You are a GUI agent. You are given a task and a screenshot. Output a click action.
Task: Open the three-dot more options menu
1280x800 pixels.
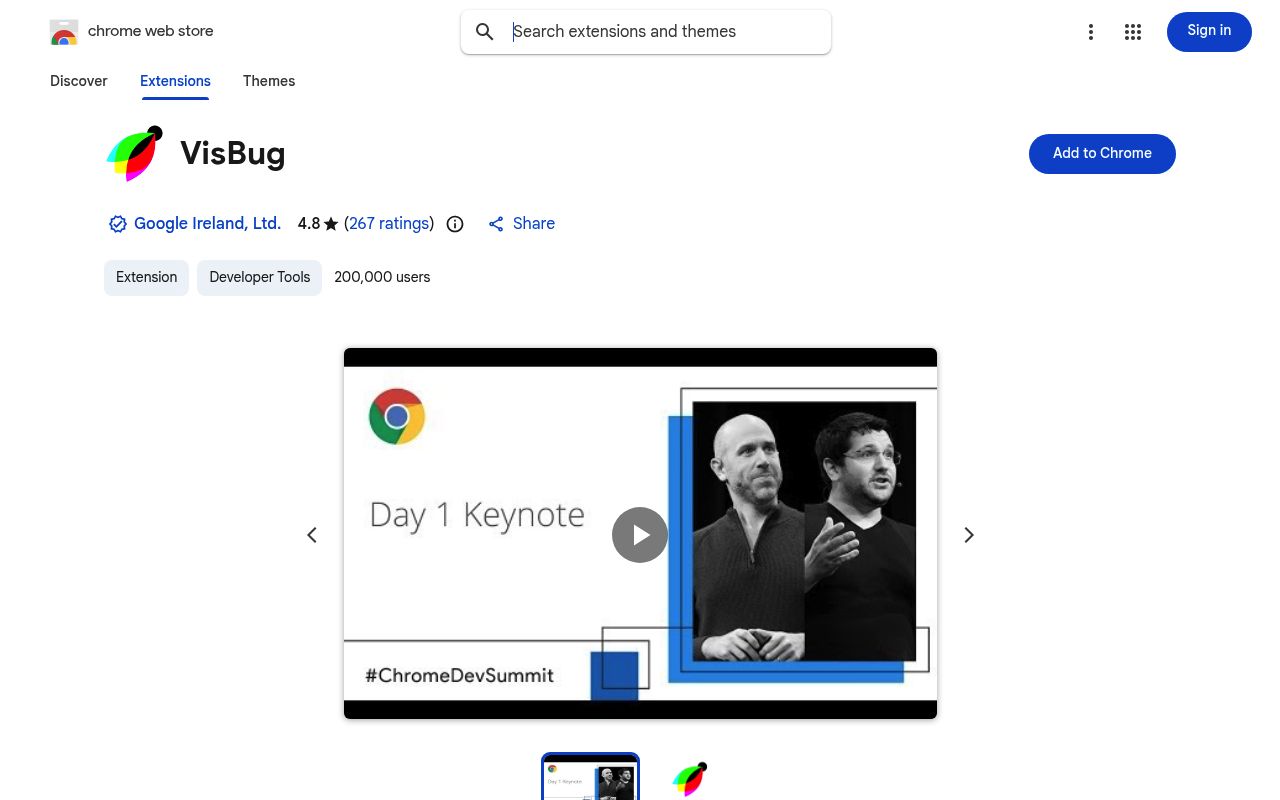pos(1091,32)
